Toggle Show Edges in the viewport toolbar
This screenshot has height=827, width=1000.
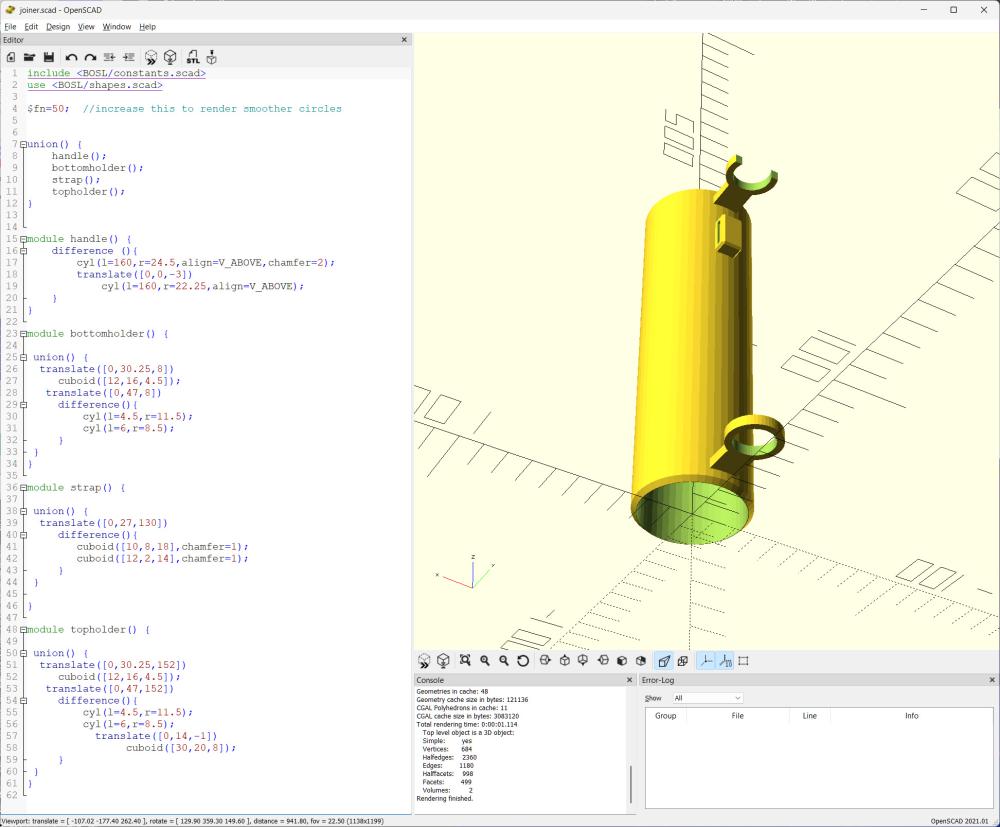(743, 661)
